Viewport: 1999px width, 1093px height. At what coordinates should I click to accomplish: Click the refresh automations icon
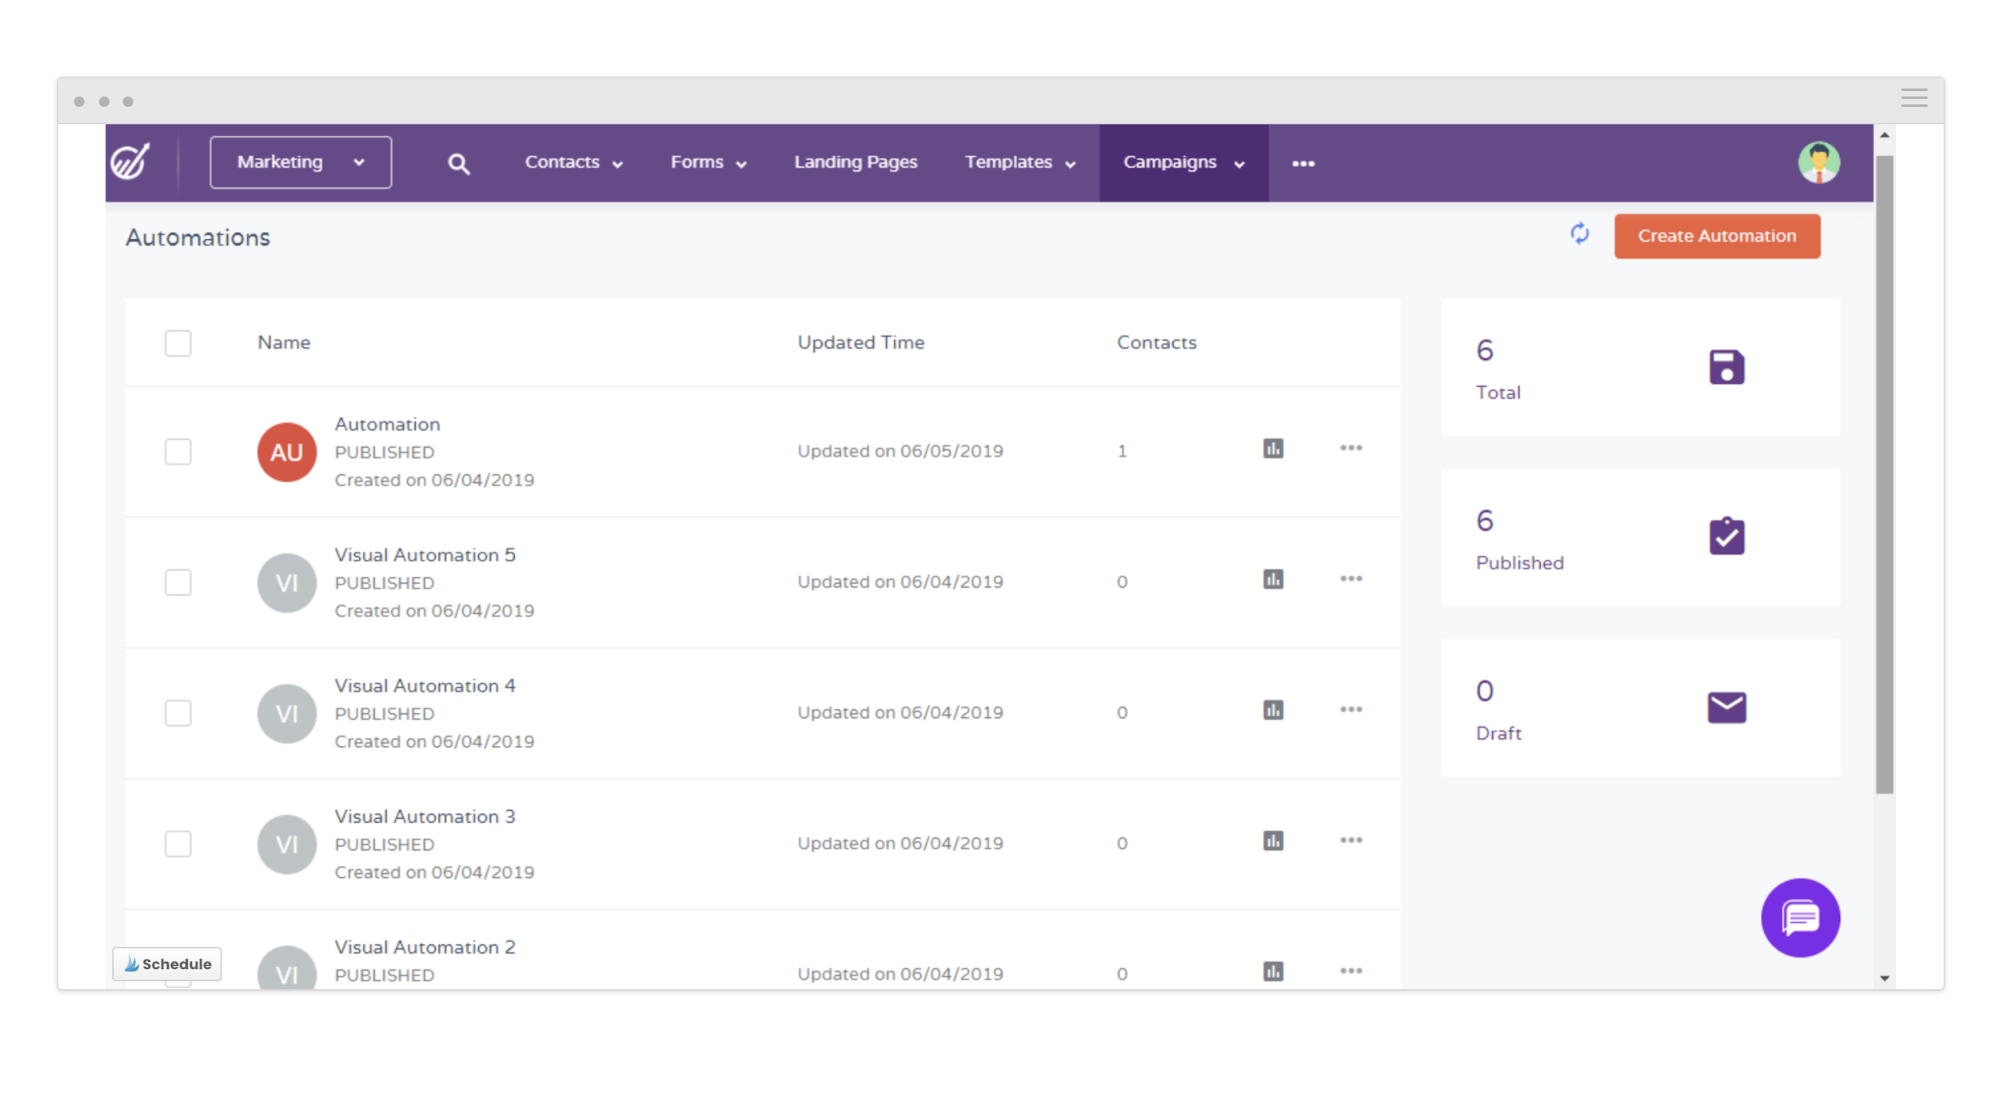tap(1580, 234)
